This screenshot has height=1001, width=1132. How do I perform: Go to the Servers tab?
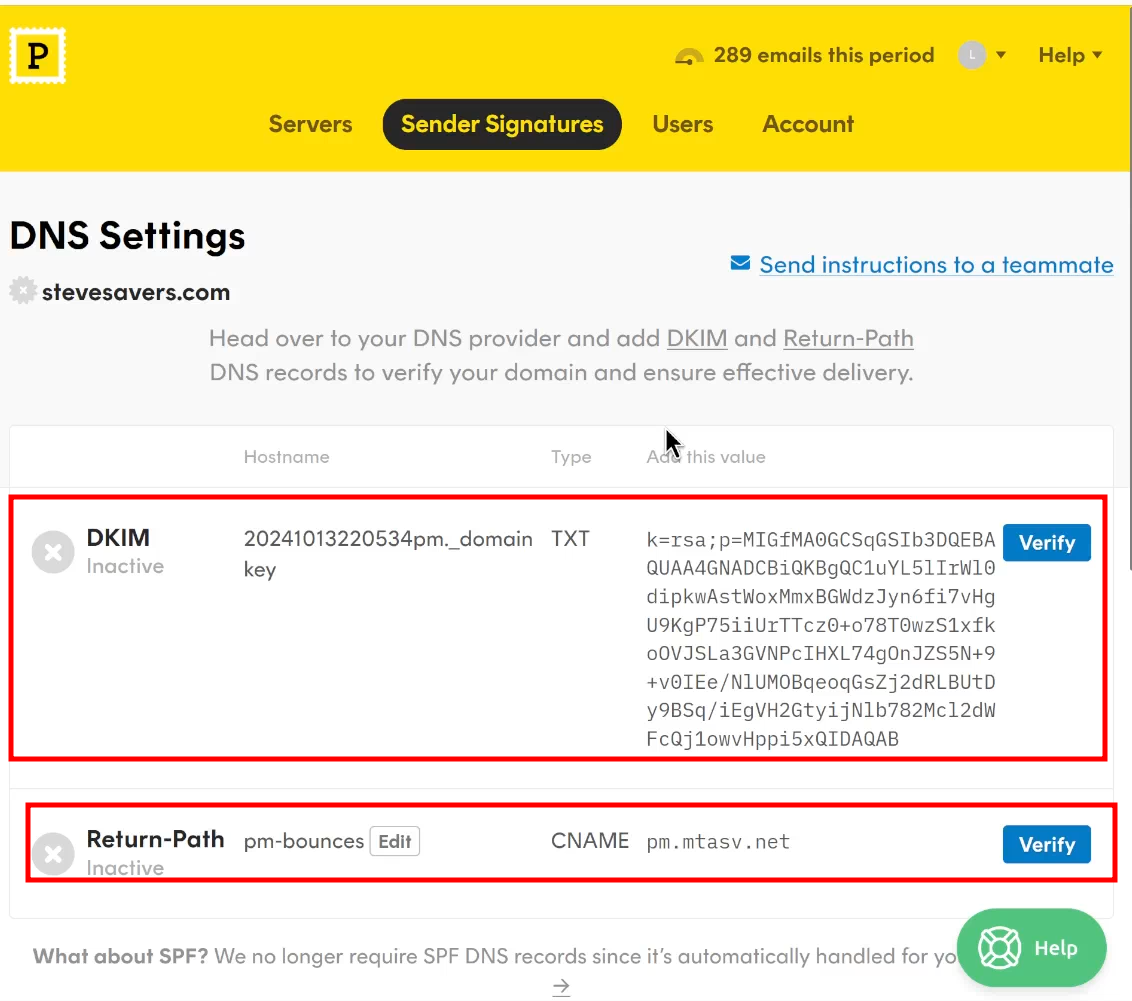[310, 124]
